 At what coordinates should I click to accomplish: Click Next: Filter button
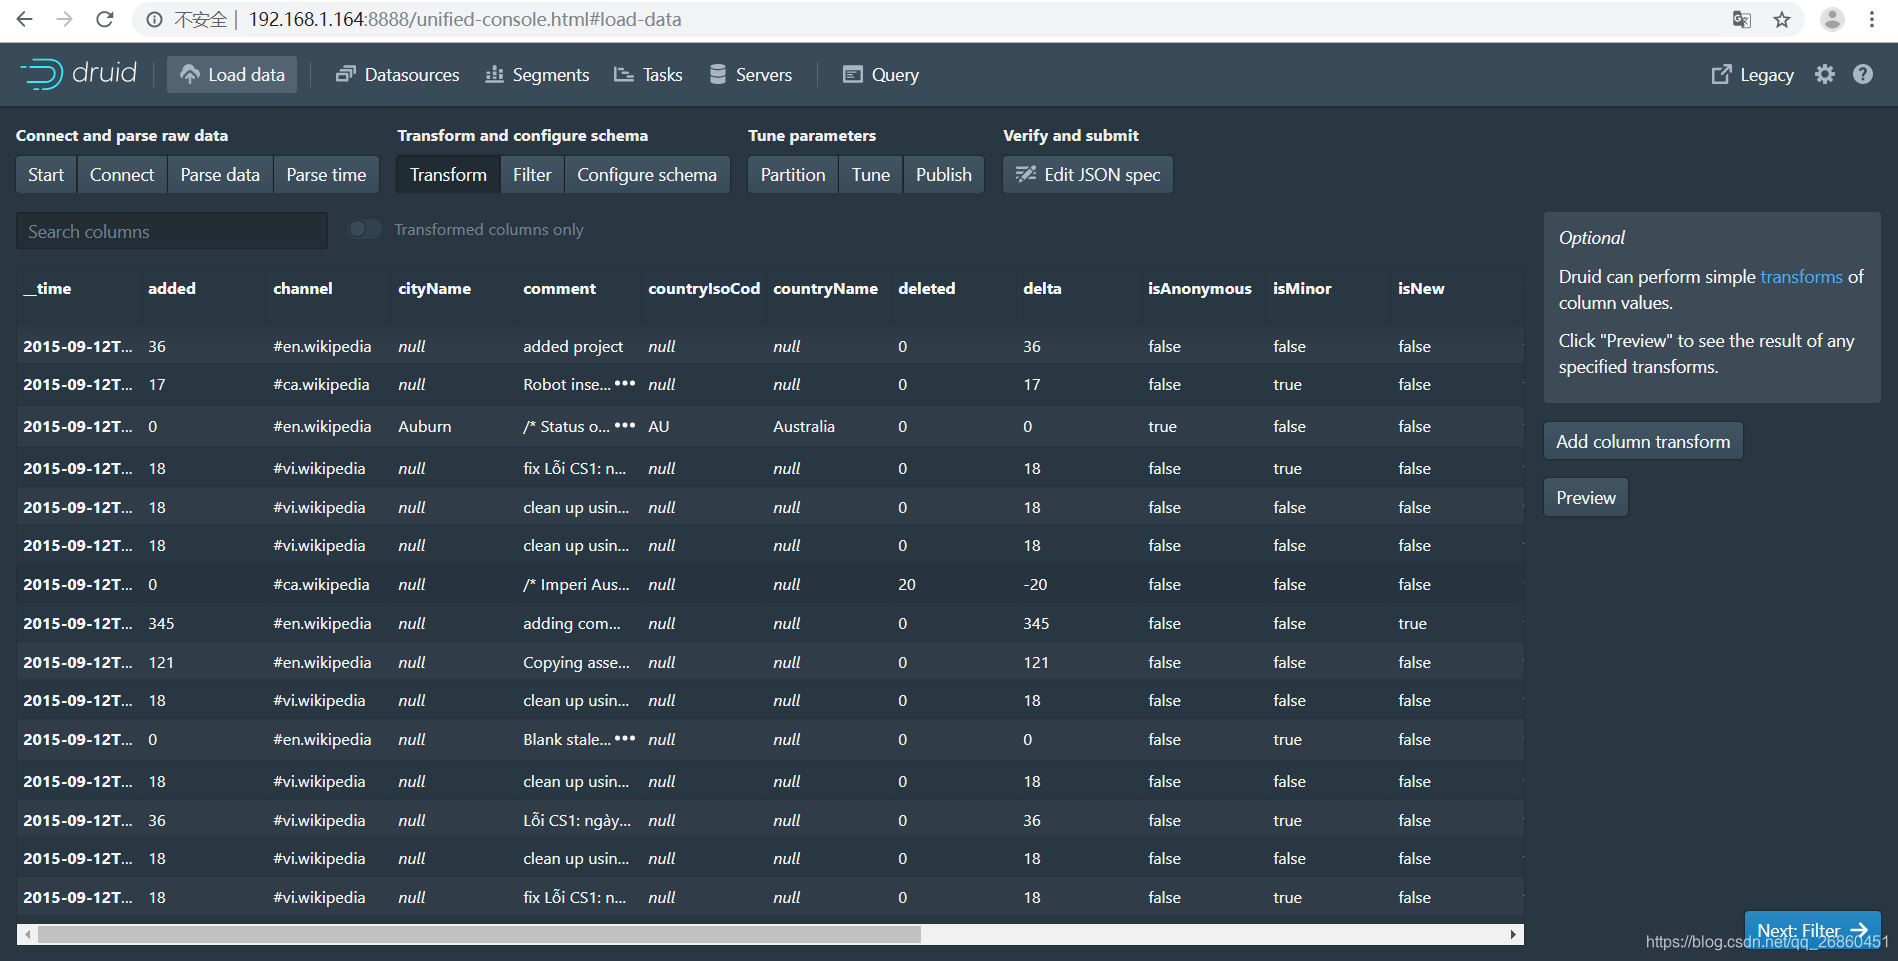pyautogui.click(x=1812, y=930)
